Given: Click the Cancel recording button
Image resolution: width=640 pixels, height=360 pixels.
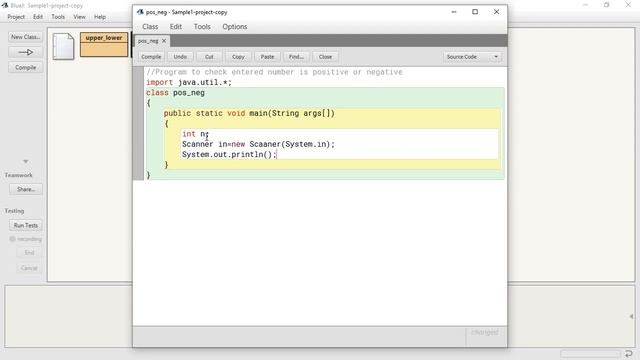Looking at the screenshot, I should tap(29, 268).
